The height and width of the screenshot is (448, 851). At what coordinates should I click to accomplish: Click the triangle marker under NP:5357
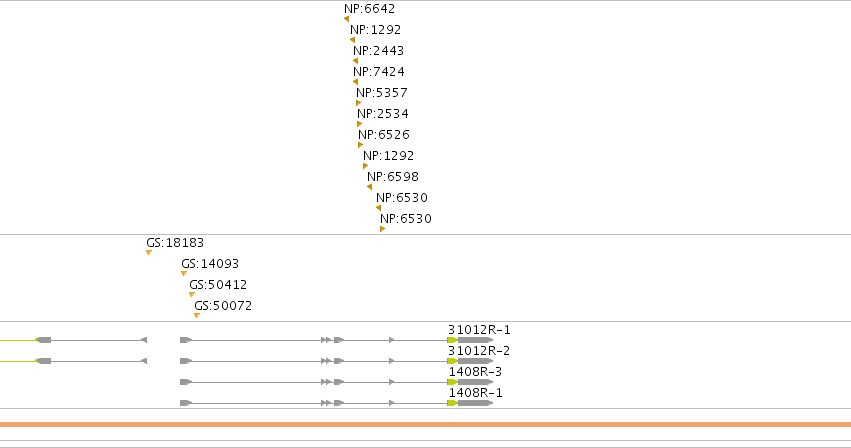click(358, 103)
